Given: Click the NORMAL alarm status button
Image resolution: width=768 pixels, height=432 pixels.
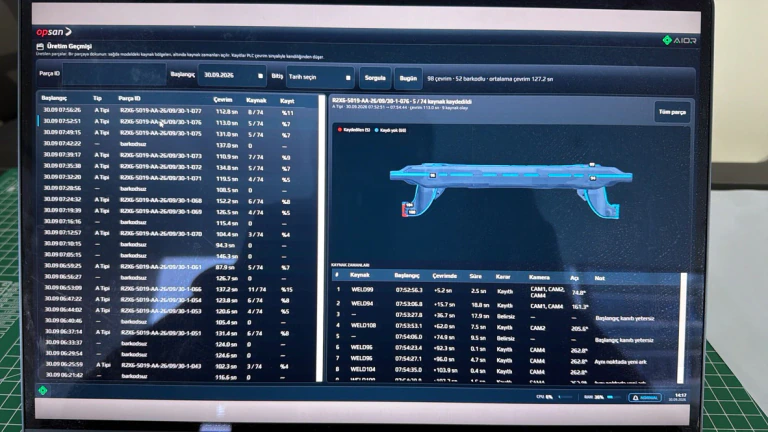Looking at the screenshot, I should click(x=645, y=398).
